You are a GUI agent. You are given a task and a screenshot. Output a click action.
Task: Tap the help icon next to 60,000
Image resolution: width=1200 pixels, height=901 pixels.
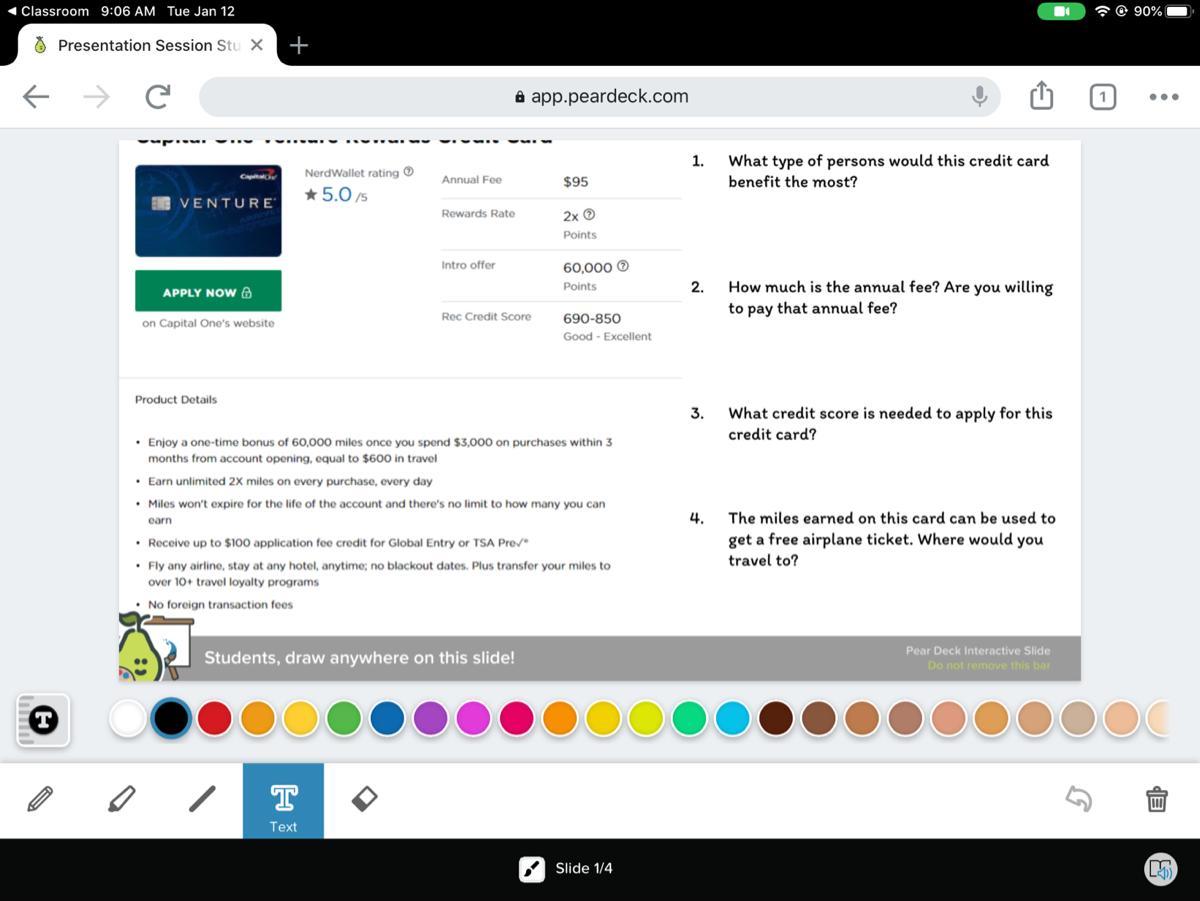pyautogui.click(x=623, y=267)
